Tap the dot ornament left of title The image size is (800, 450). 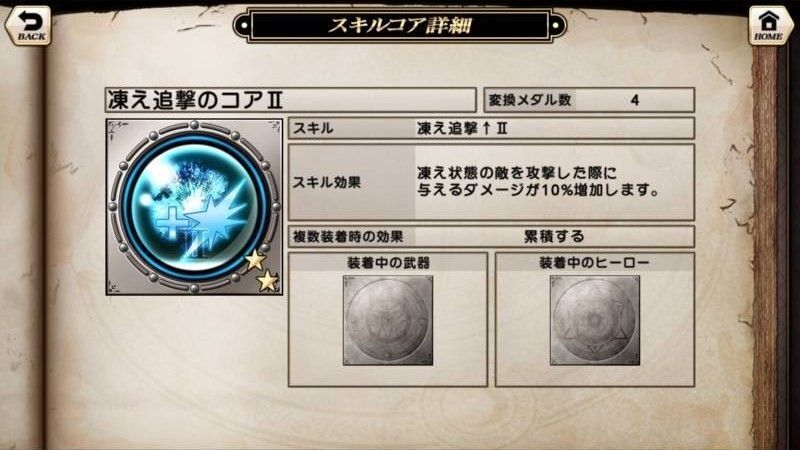(244, 24)
